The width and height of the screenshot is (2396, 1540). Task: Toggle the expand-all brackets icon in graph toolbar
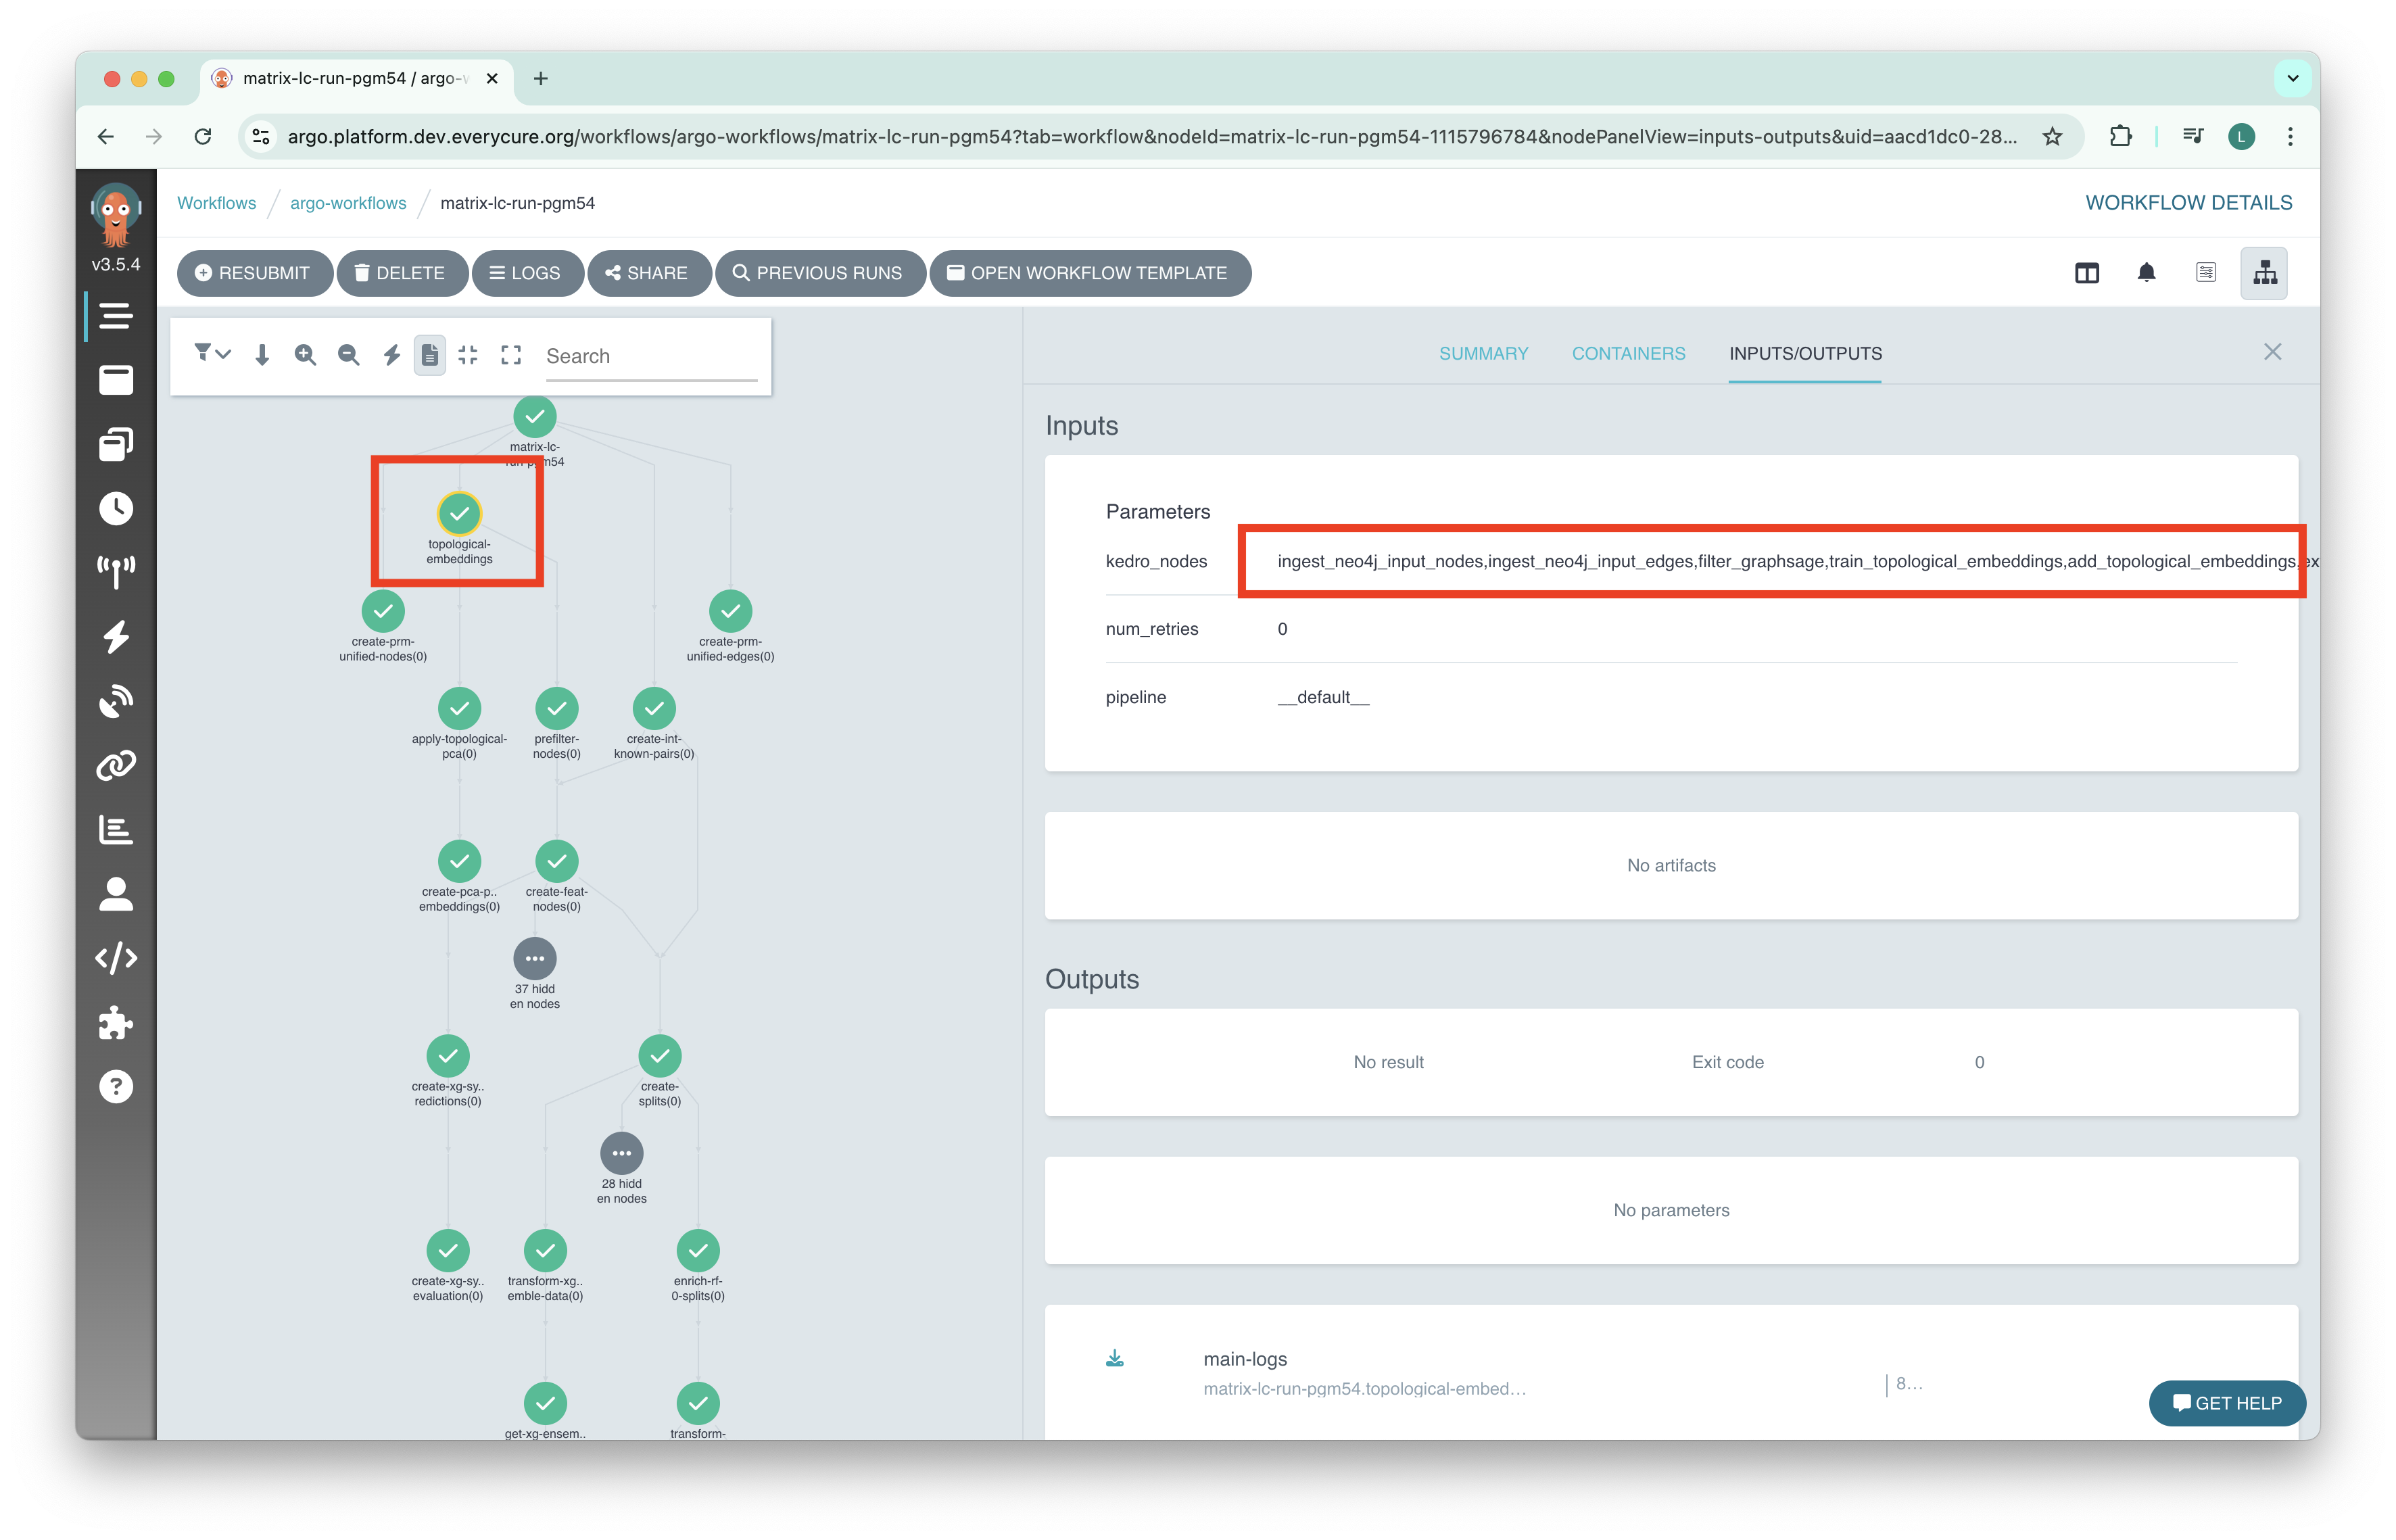pos(511,355)
